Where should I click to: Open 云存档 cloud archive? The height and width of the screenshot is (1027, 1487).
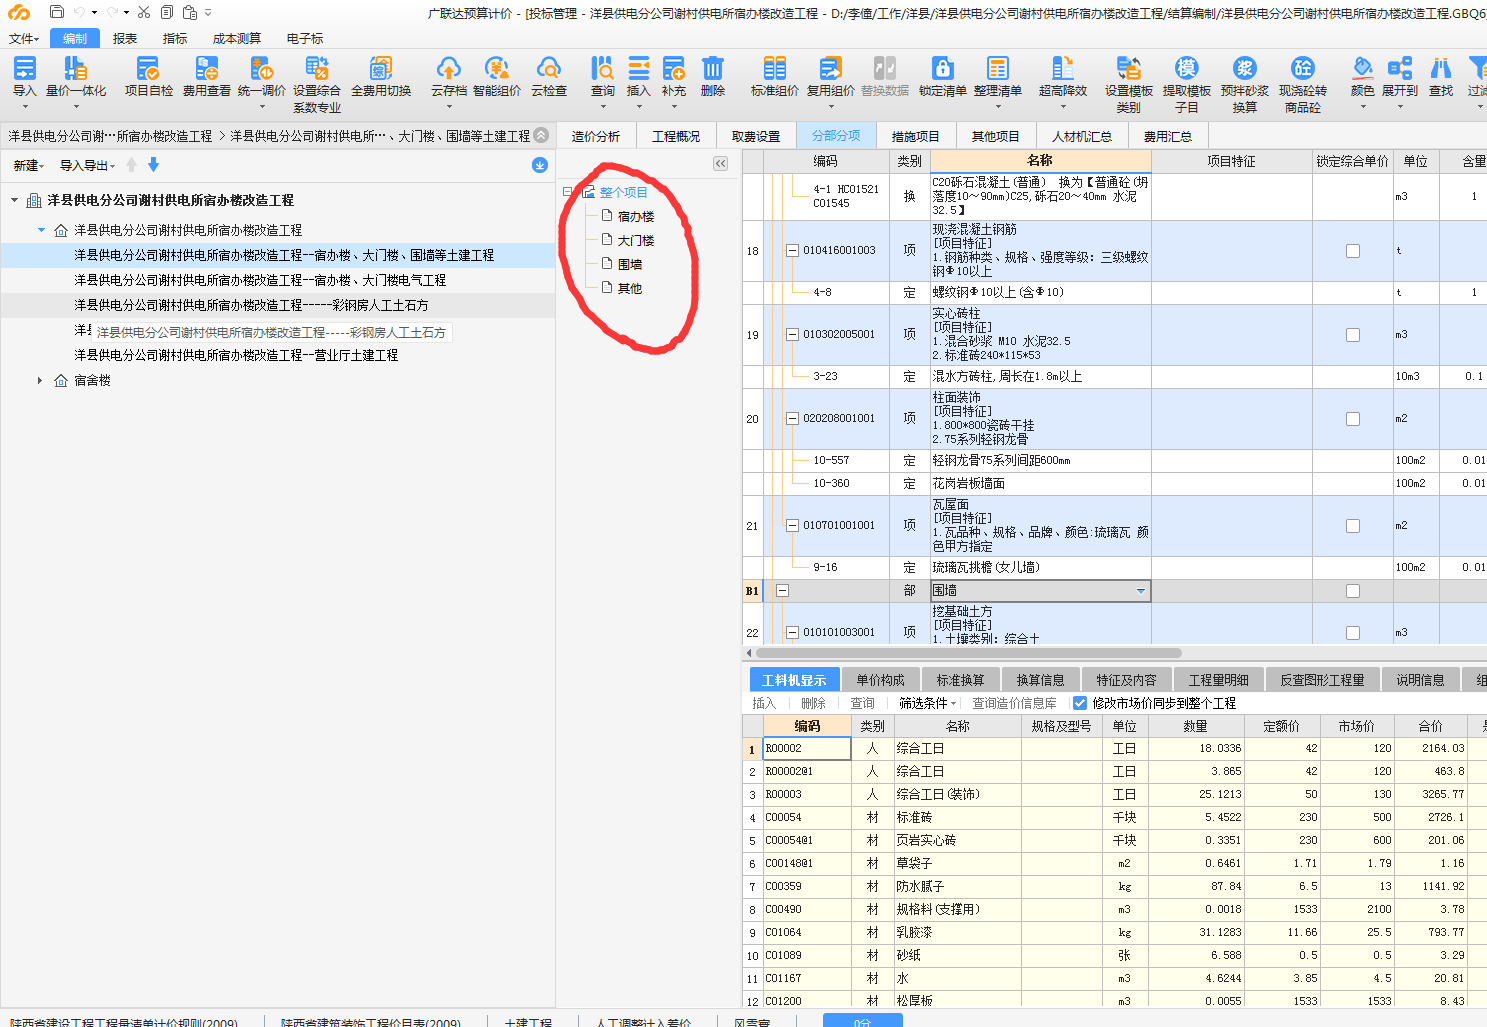coord(449,77)
